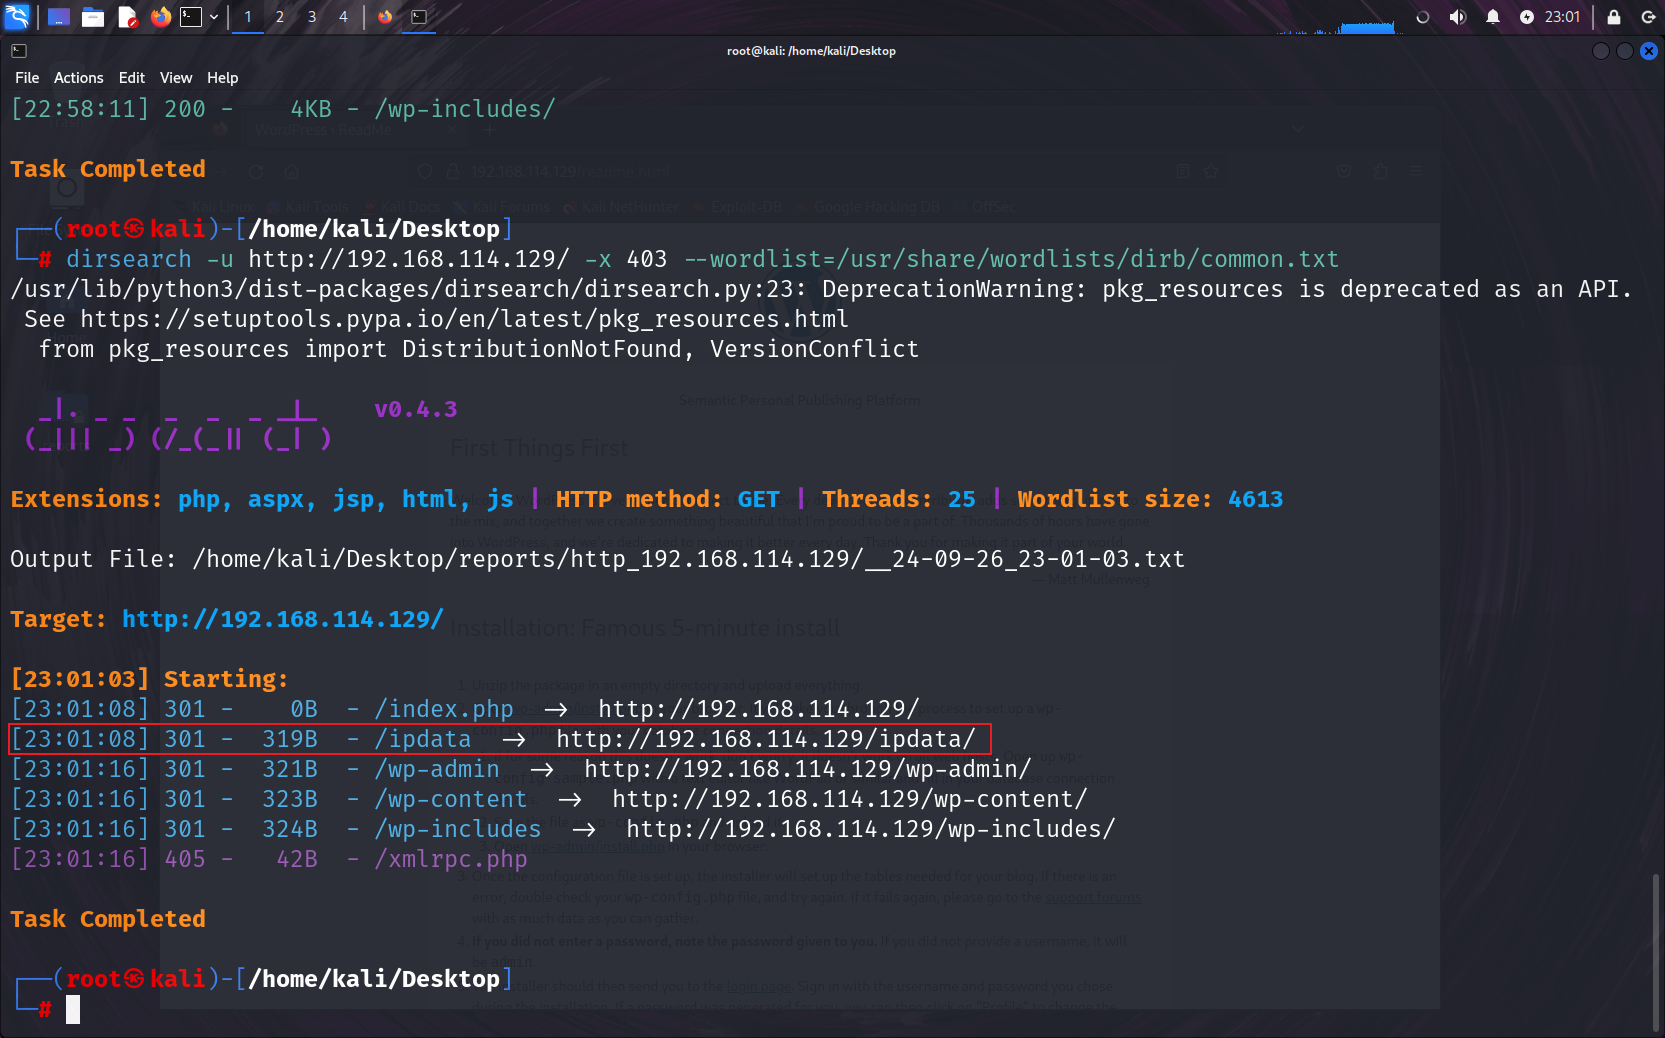1665x1038 pixels.
Task: Launch terminal emulator from the panel launcher
Action: tap(191, 17)
